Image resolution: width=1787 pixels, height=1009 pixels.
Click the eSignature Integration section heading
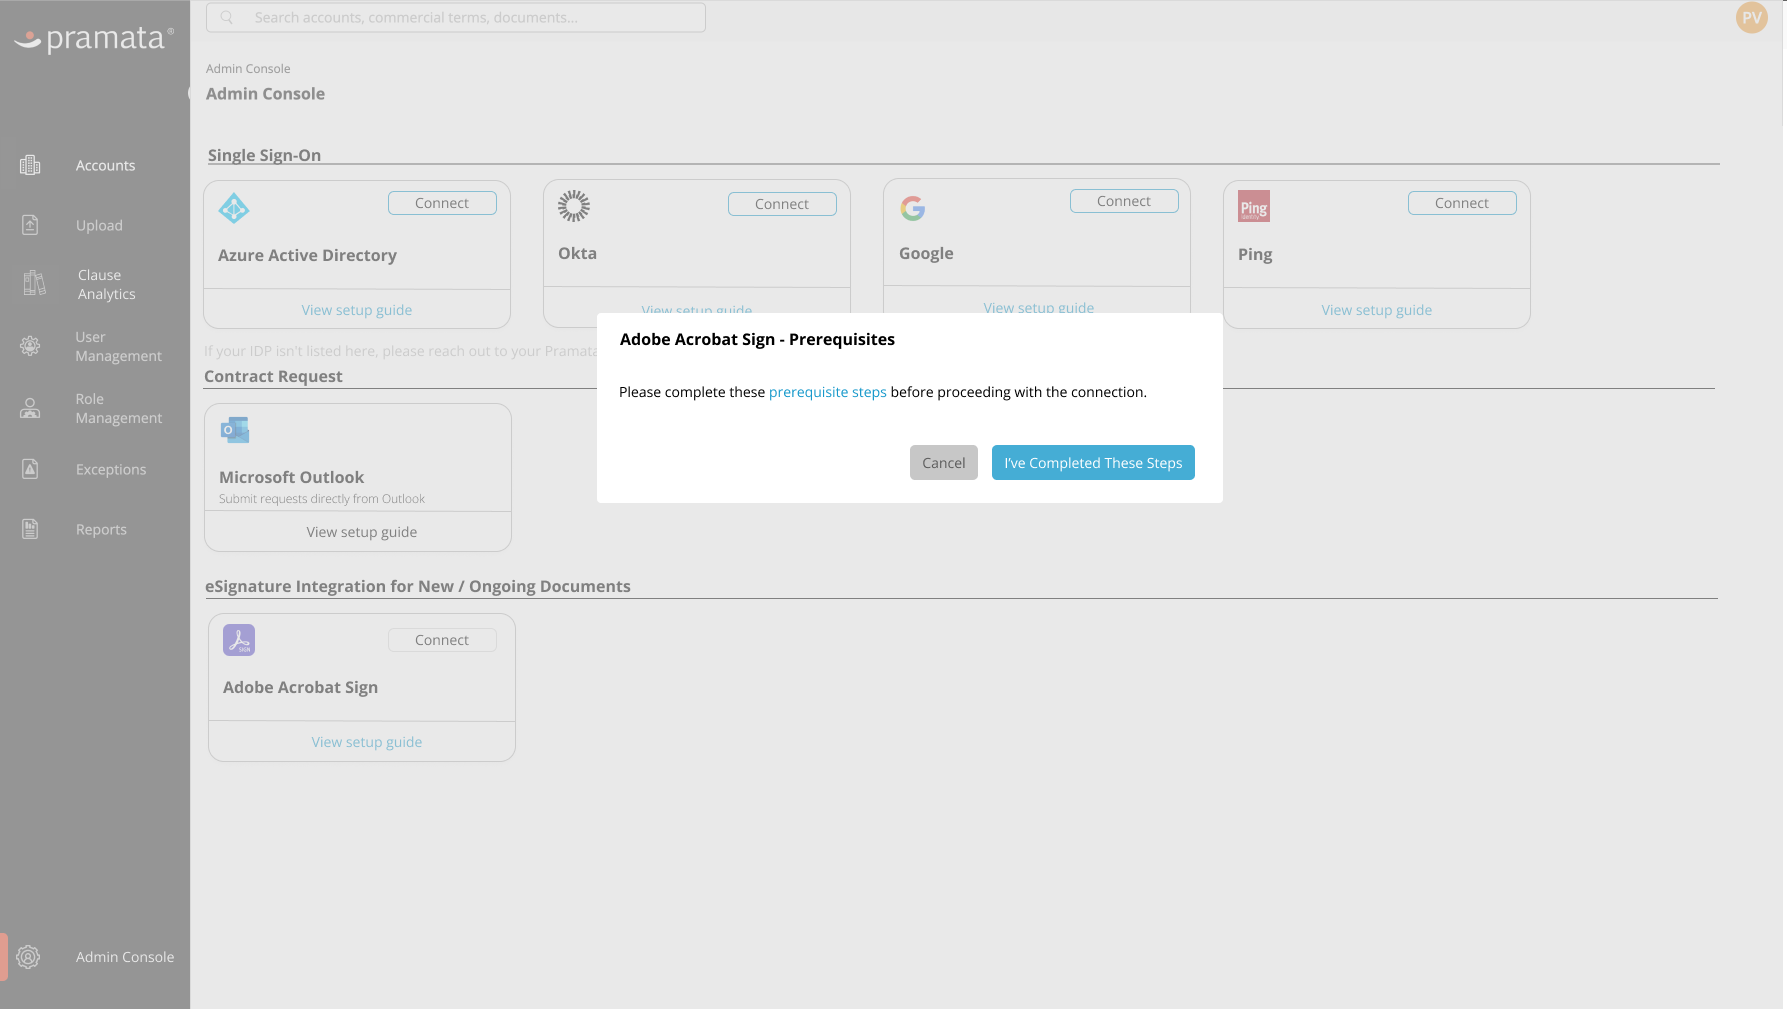click(418, 586)
